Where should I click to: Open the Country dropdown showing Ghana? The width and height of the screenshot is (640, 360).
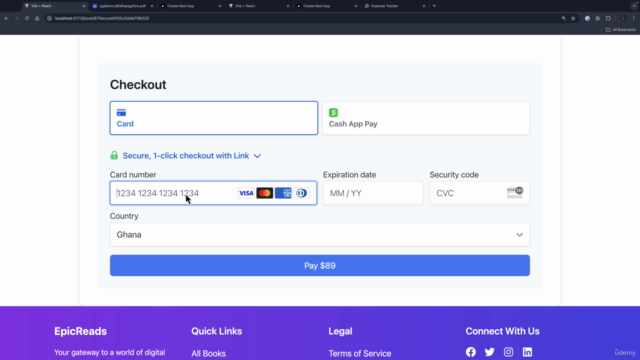tap(320, 235)
